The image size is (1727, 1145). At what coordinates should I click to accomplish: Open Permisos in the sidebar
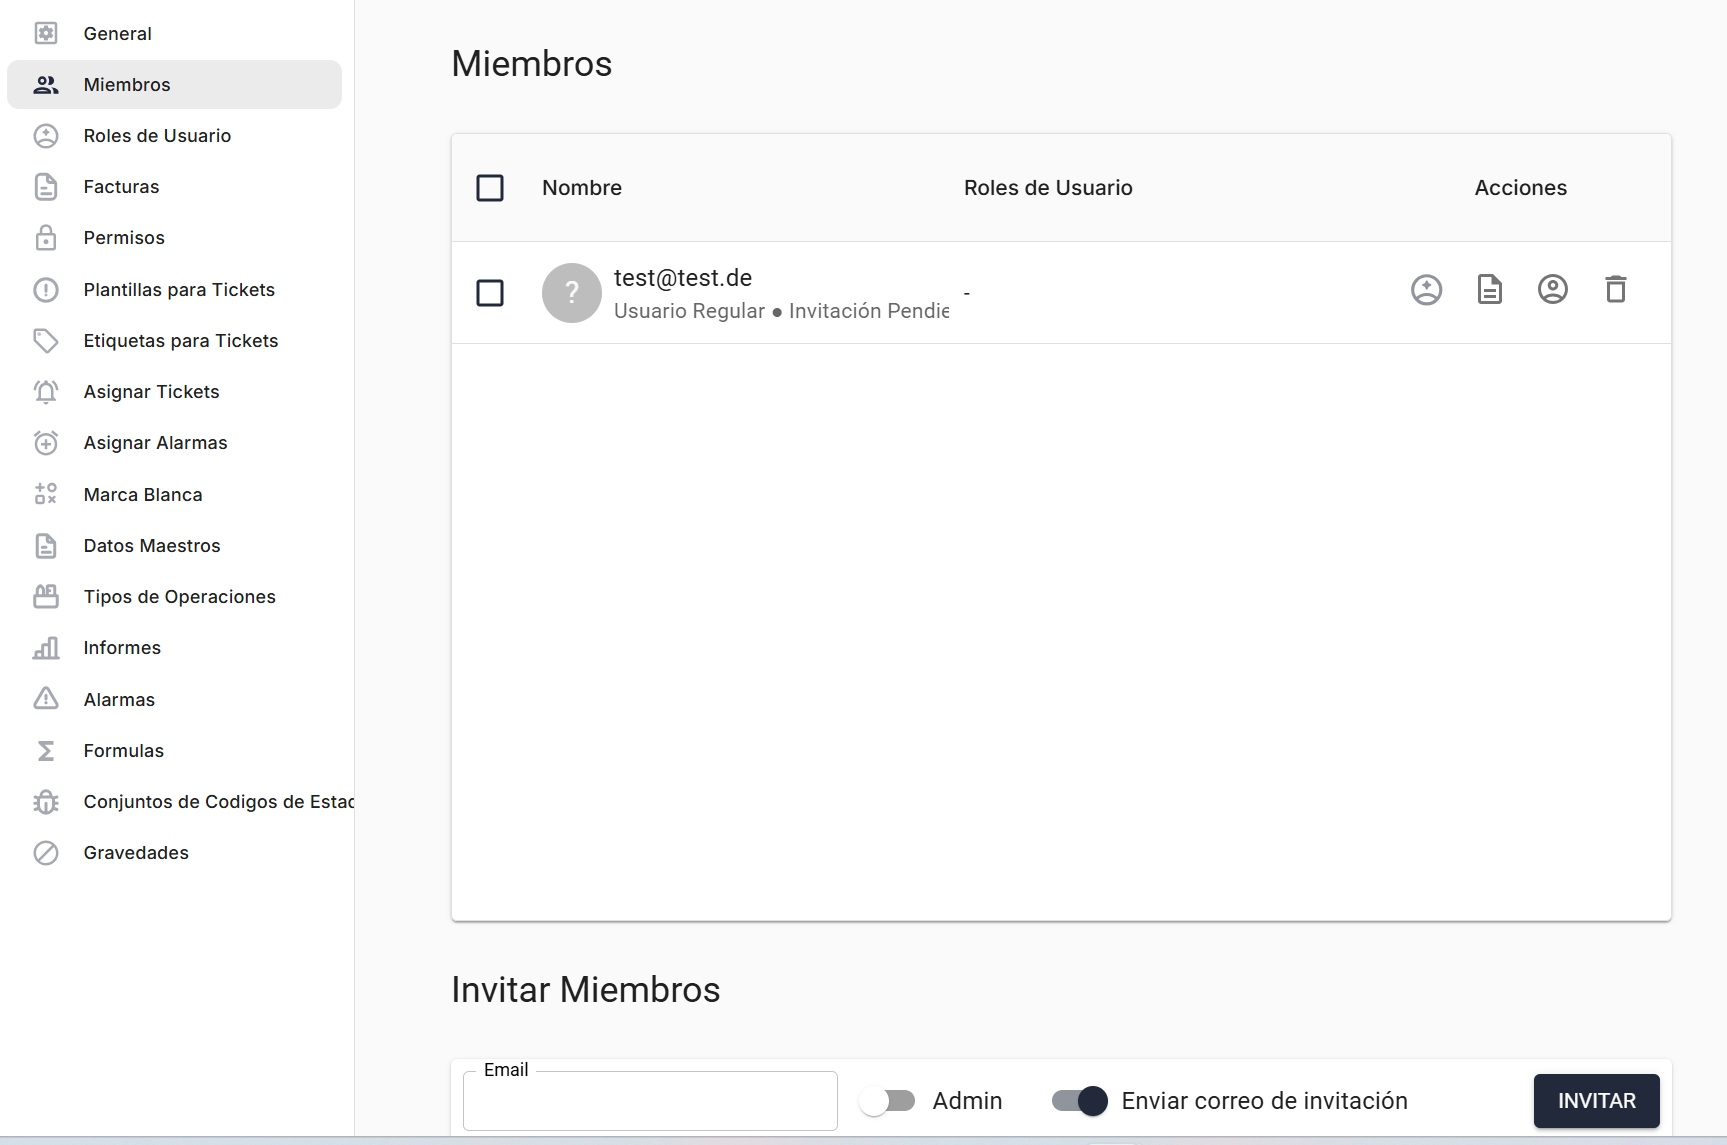point(124,238)
